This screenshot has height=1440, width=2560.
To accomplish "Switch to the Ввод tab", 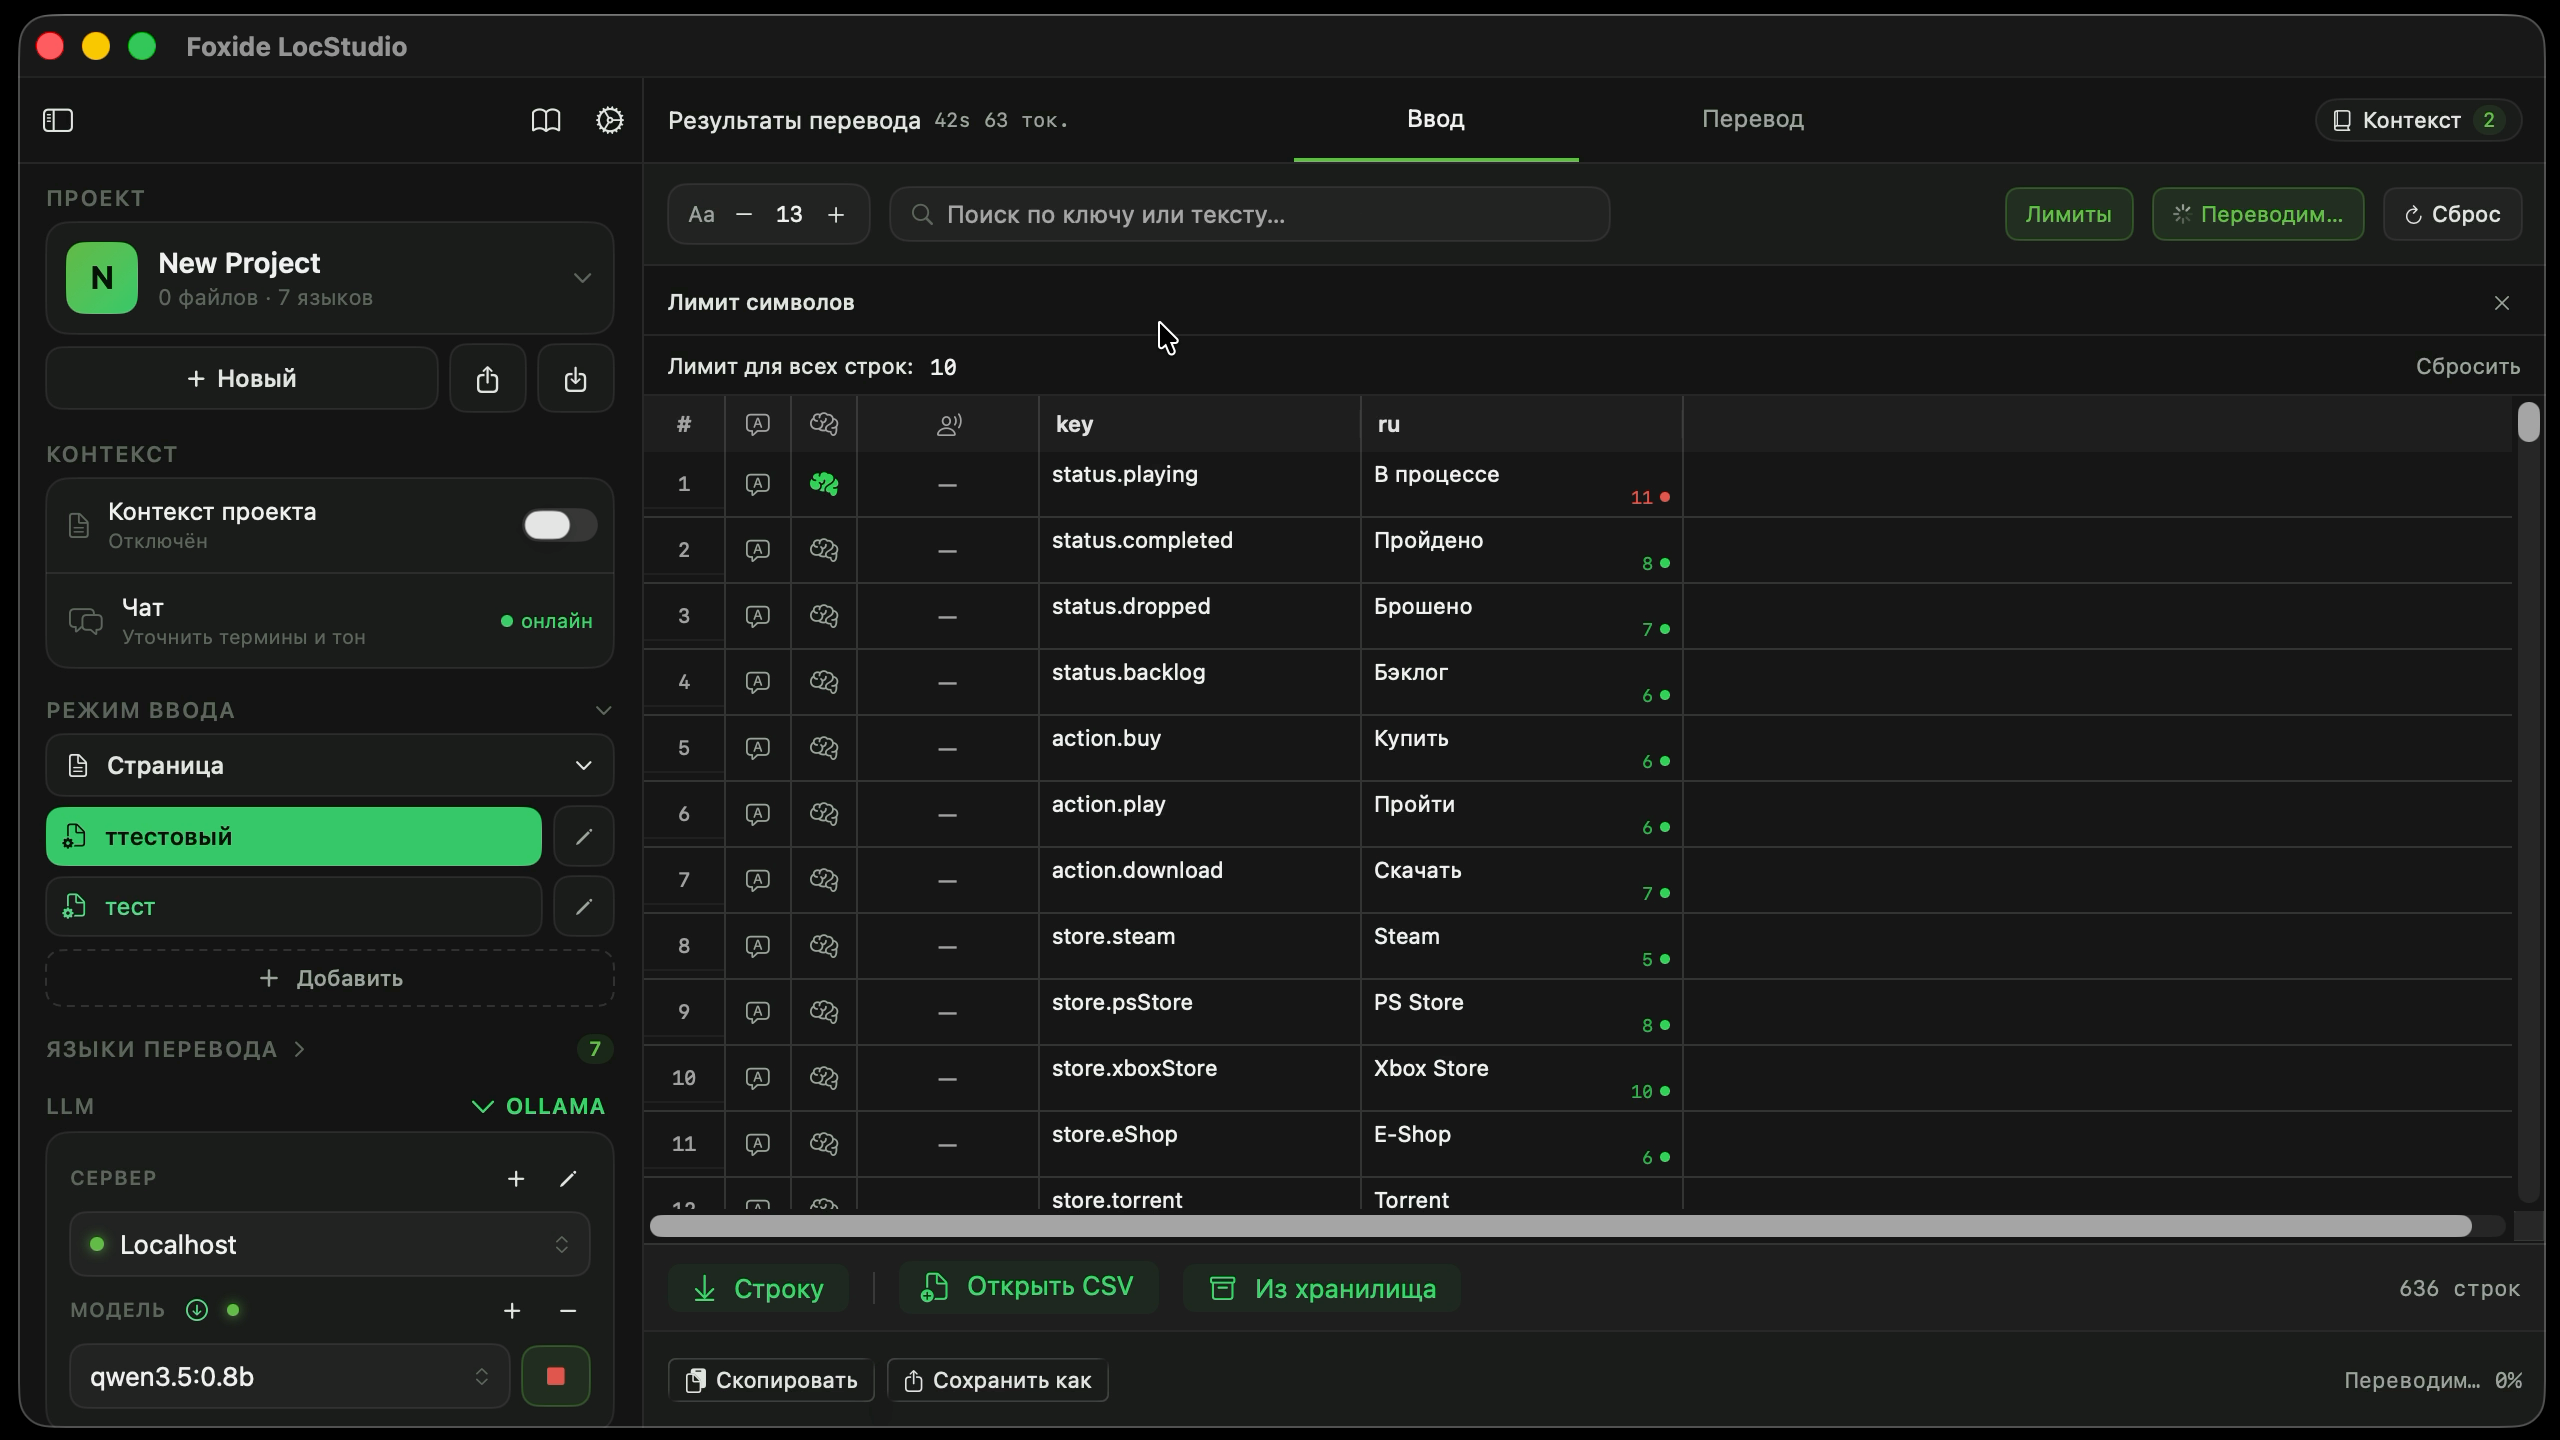I will [1436, 119].
